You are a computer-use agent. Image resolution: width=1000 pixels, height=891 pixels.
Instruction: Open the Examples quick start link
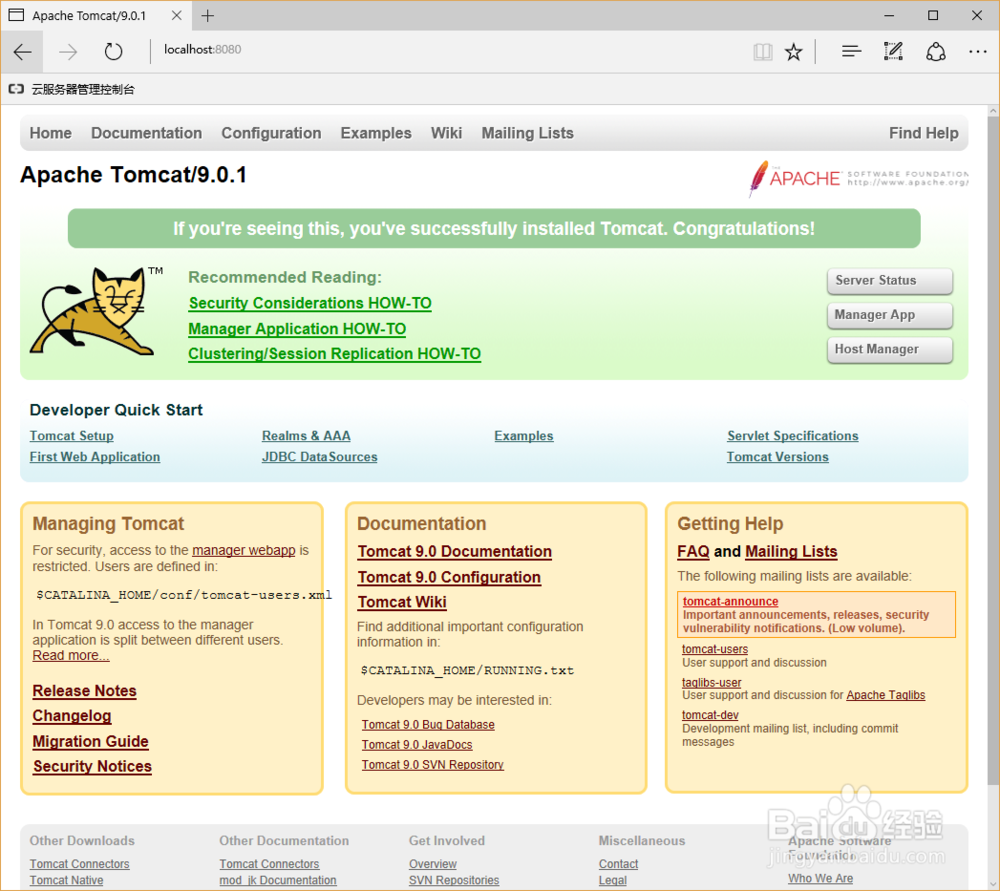click(524, 436)
